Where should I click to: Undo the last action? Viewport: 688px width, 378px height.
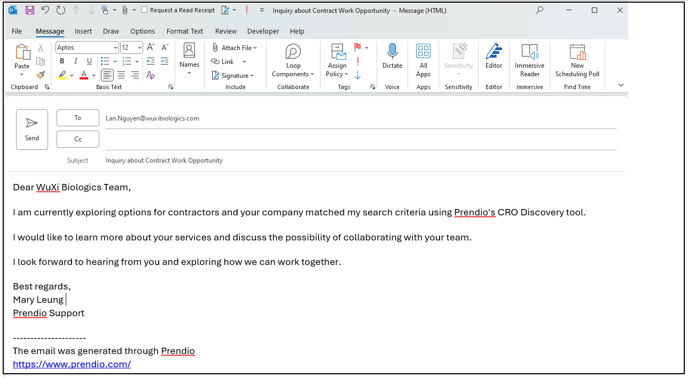(x=45, y=10)
